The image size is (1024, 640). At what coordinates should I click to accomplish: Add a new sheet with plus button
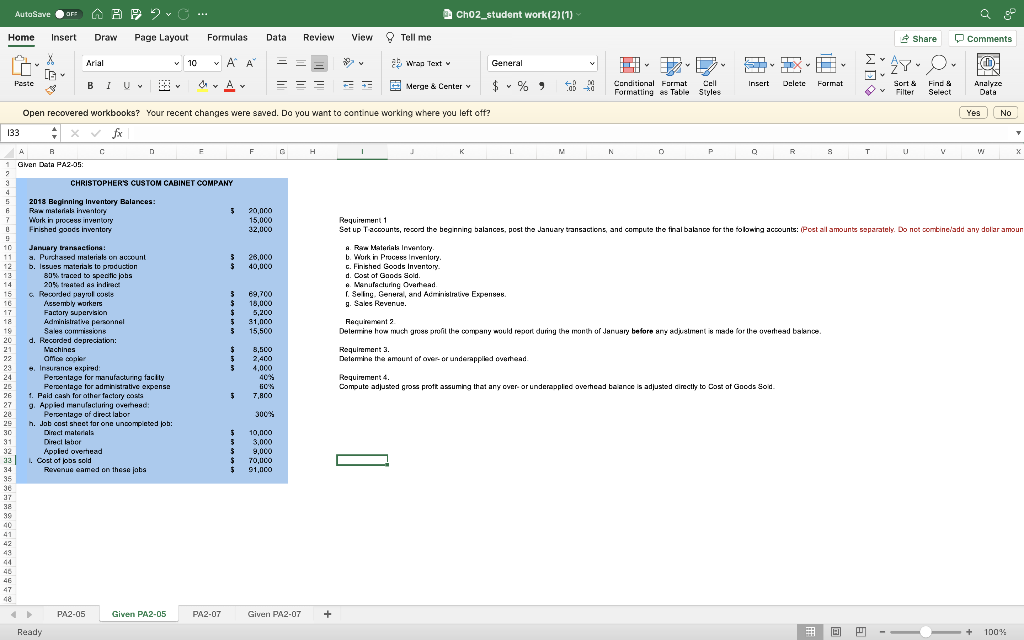point(328,614)
